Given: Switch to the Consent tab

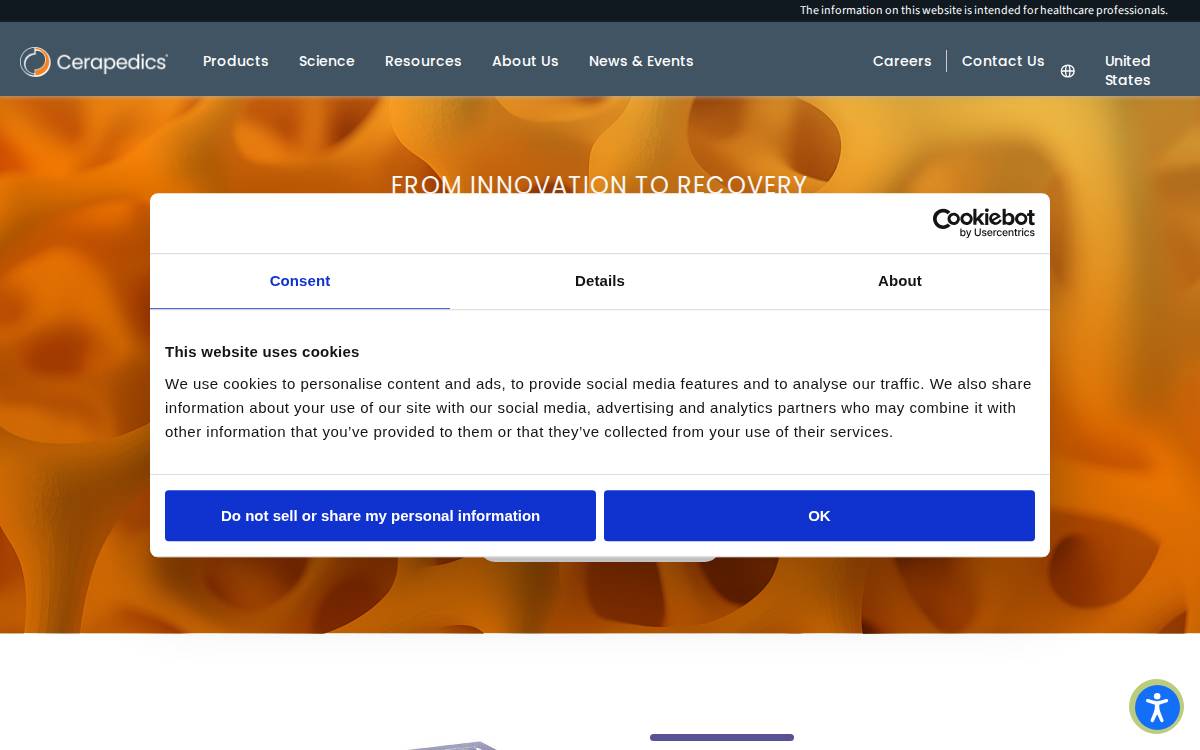Looking at the screenshot, I should point(300,281).
